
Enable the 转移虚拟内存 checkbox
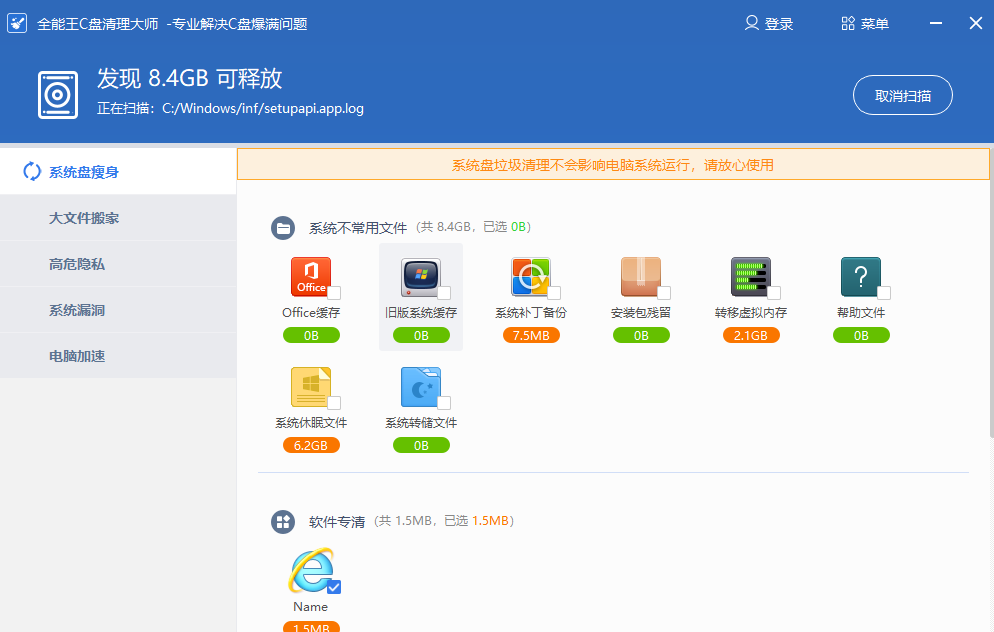(774, 293)
